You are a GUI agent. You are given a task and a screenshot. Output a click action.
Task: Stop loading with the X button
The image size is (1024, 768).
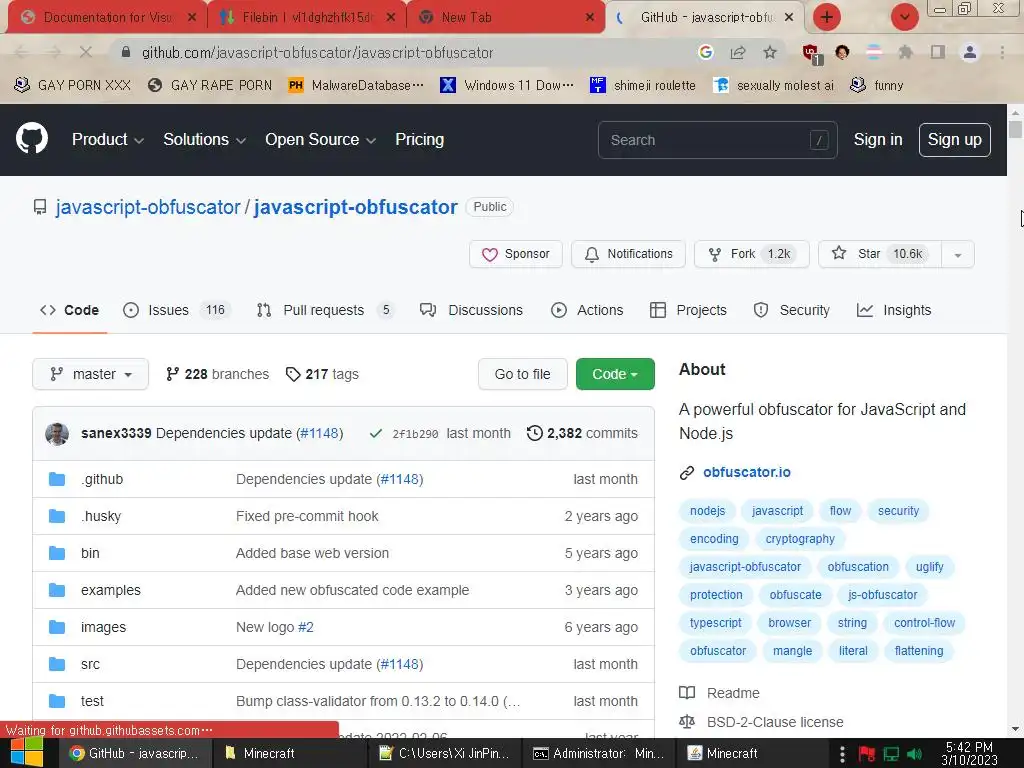tap(86, 52)
